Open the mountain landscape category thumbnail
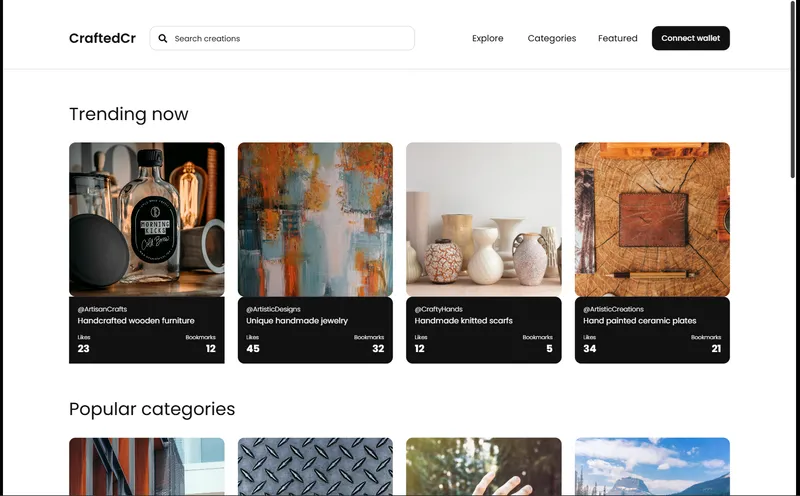800x496 pixels. 652,466
